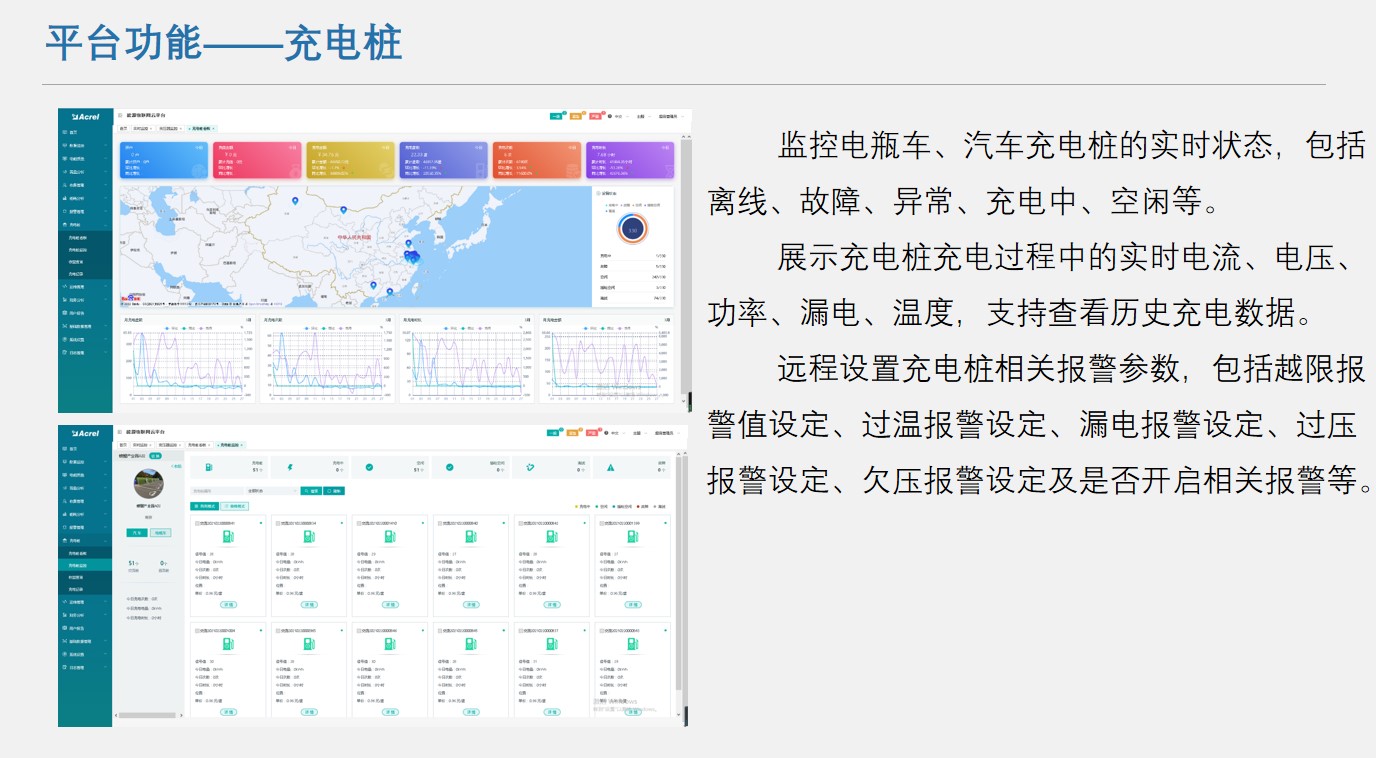Click the charger number search input field
The width and height of the screenshot is (1376, 758).
point(218,491)
